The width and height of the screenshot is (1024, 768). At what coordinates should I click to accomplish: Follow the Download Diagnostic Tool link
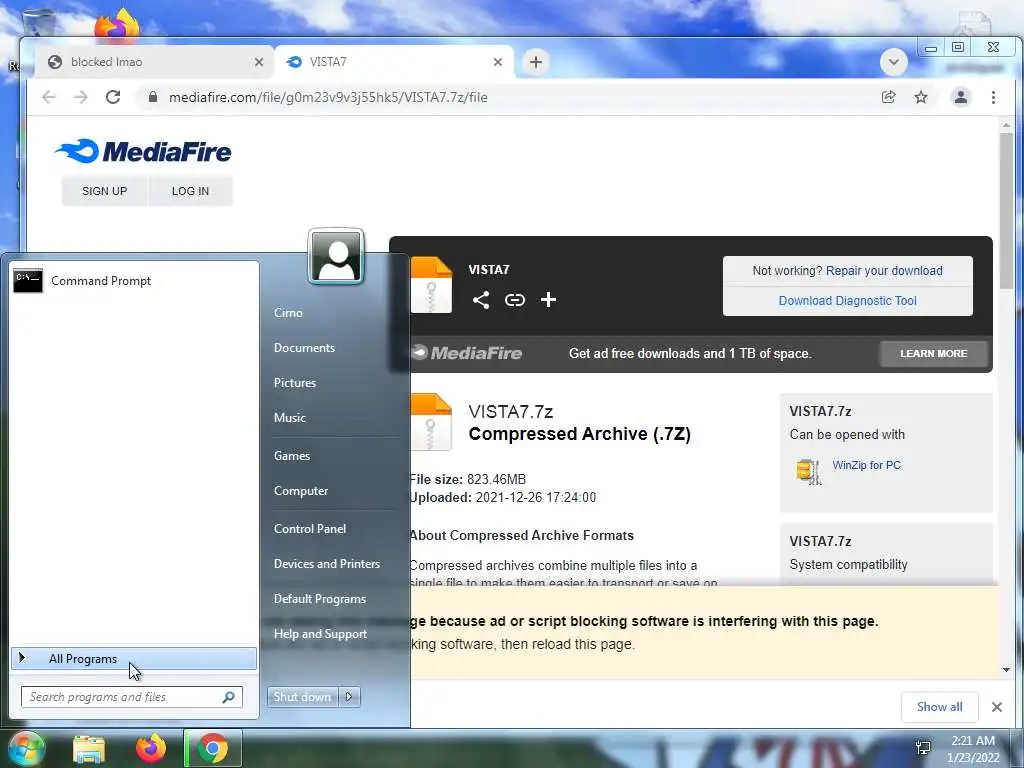coord(848,301)
